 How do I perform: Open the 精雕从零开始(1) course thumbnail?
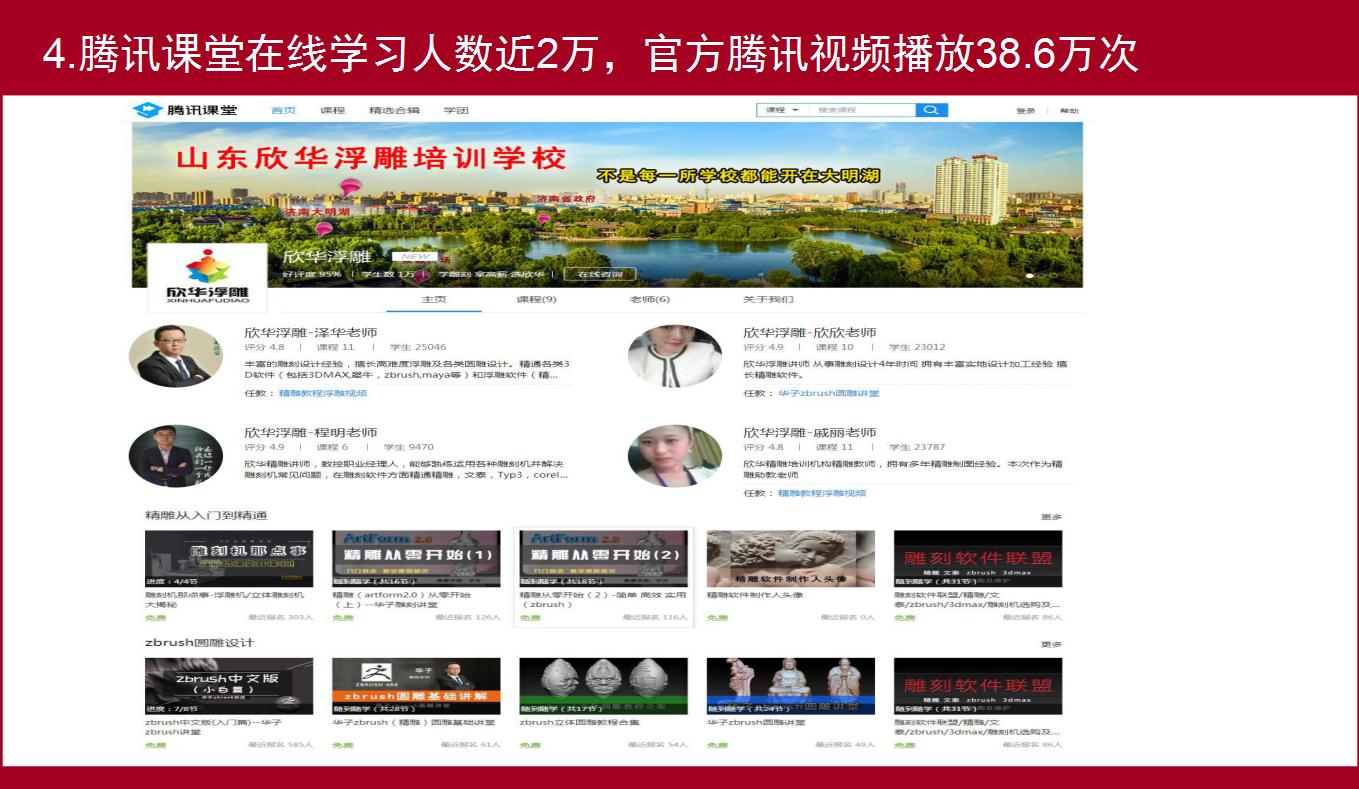(416, 558)
